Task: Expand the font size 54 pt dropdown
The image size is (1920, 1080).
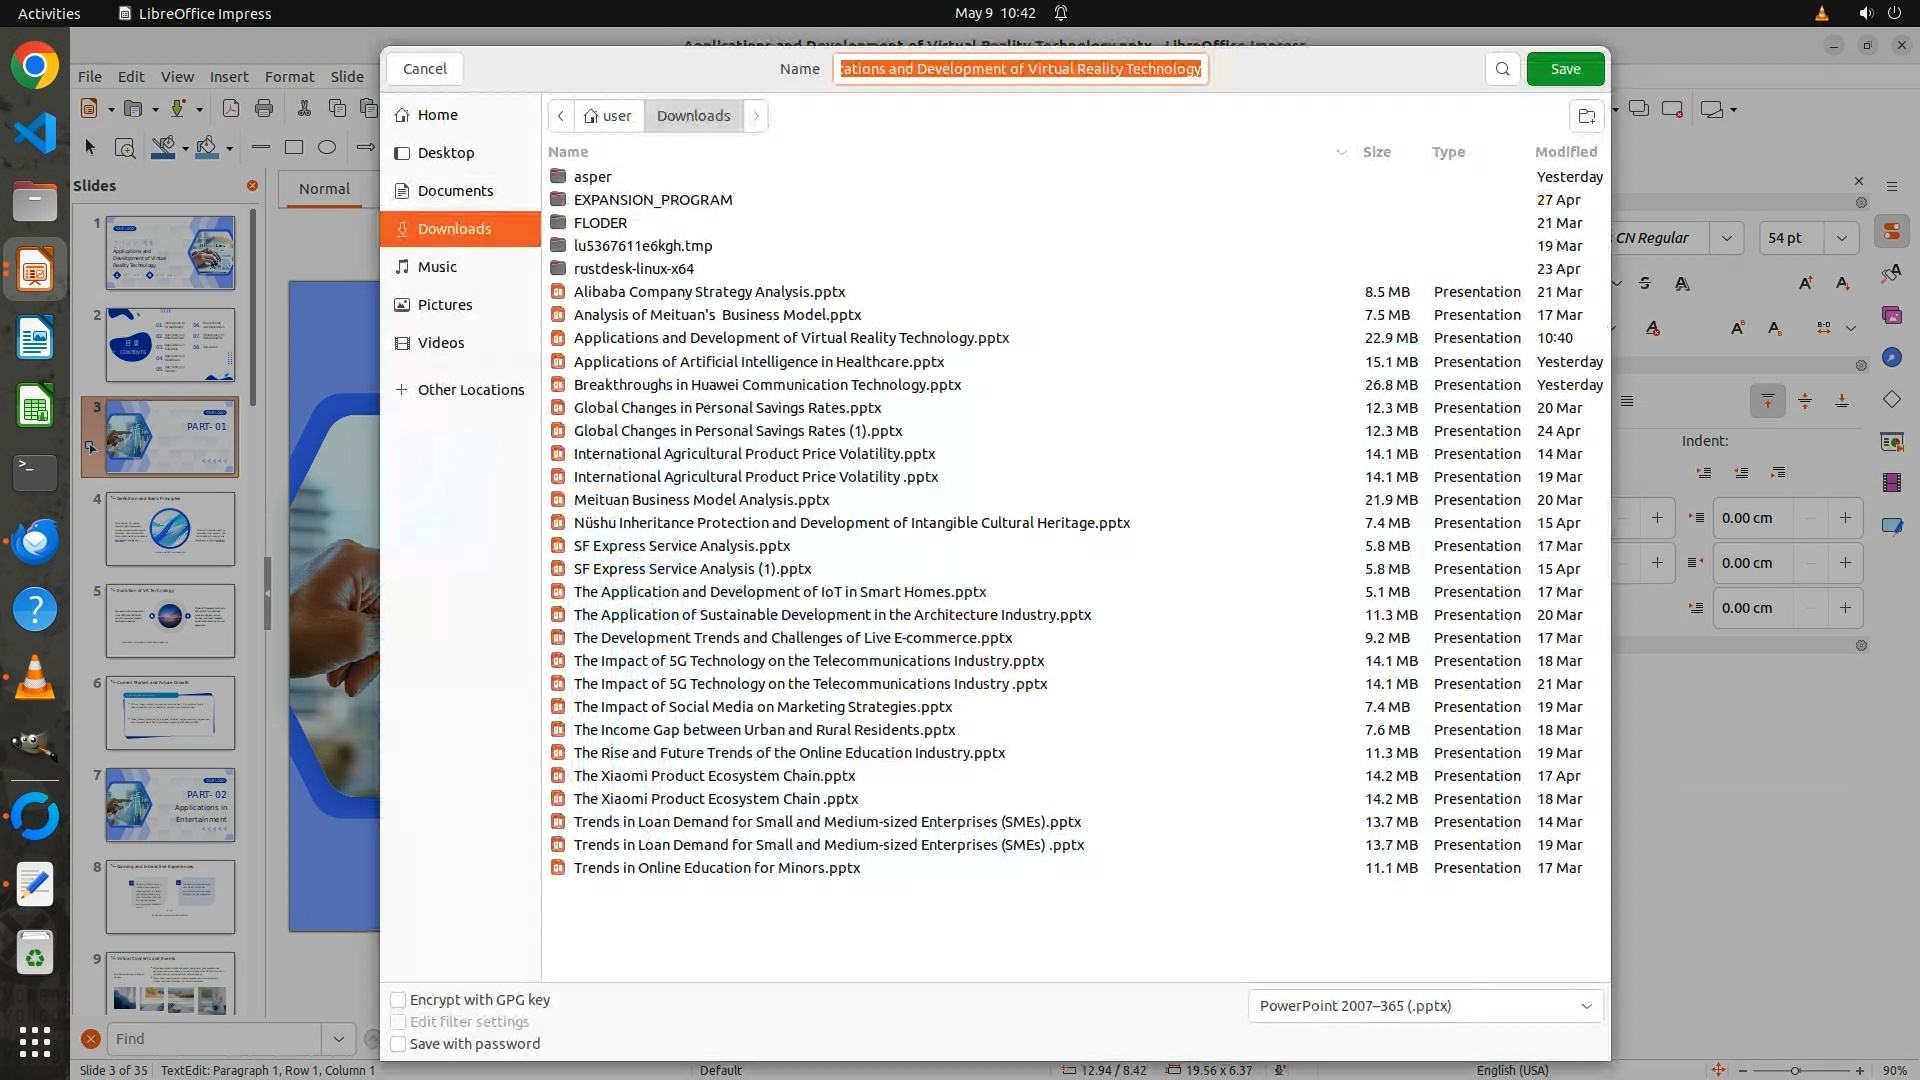Action: coord(1841,238)
